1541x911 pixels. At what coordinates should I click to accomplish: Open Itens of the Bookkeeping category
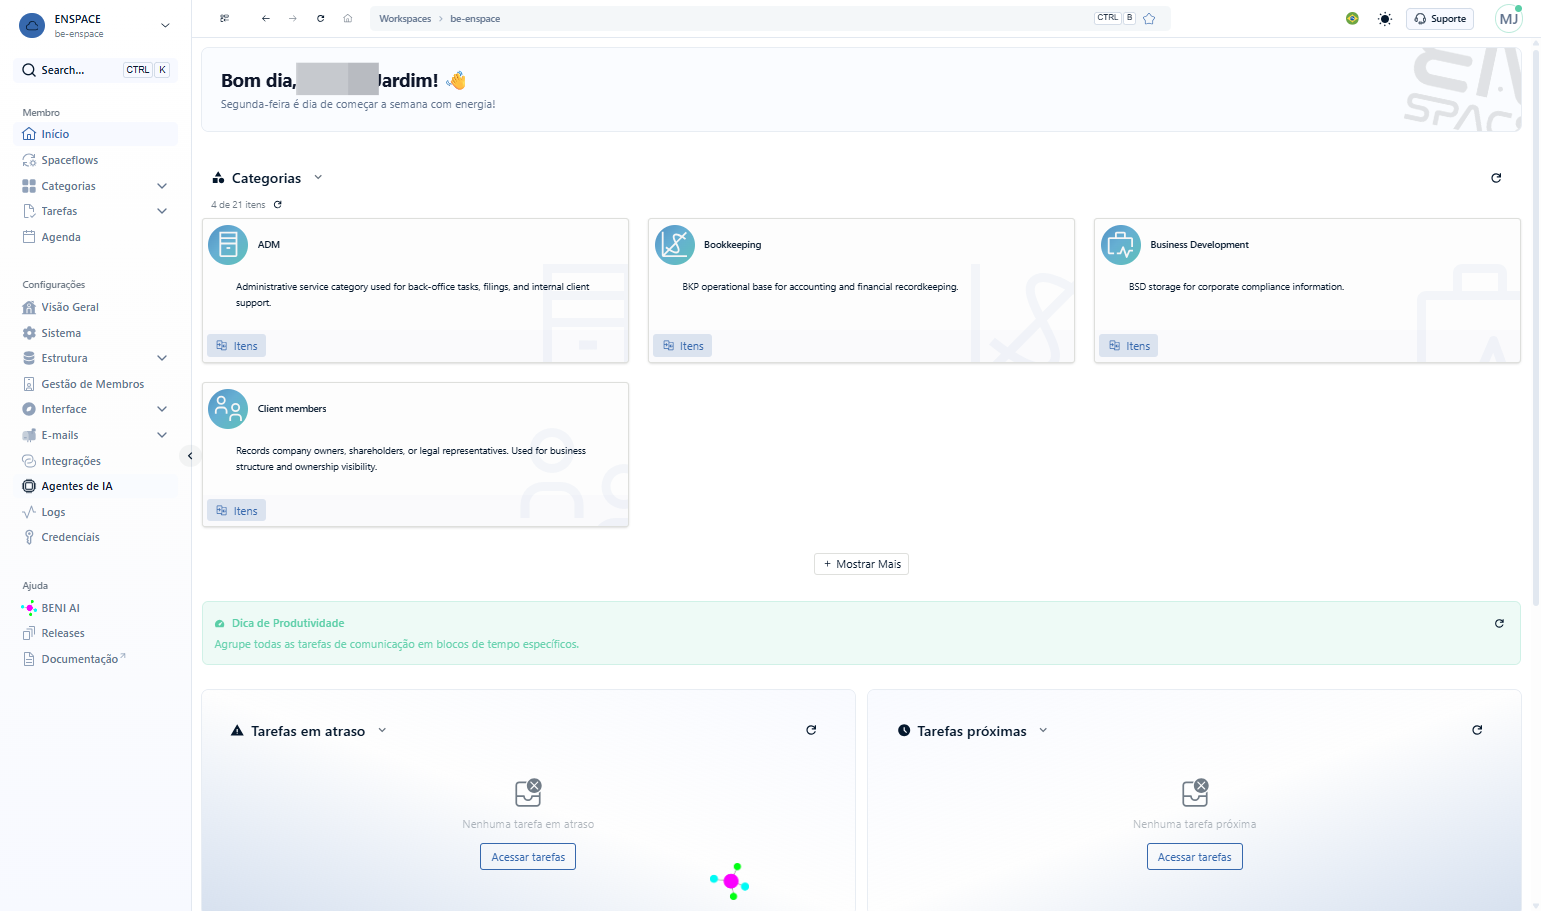[683, 346]
